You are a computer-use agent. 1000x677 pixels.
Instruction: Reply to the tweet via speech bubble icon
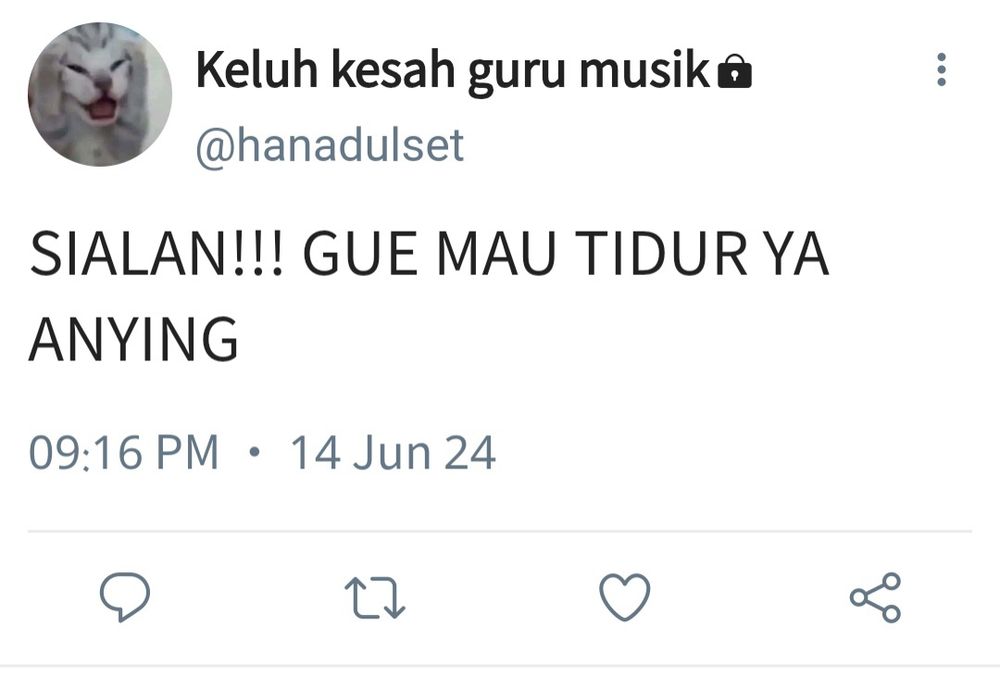coord(125,597)
